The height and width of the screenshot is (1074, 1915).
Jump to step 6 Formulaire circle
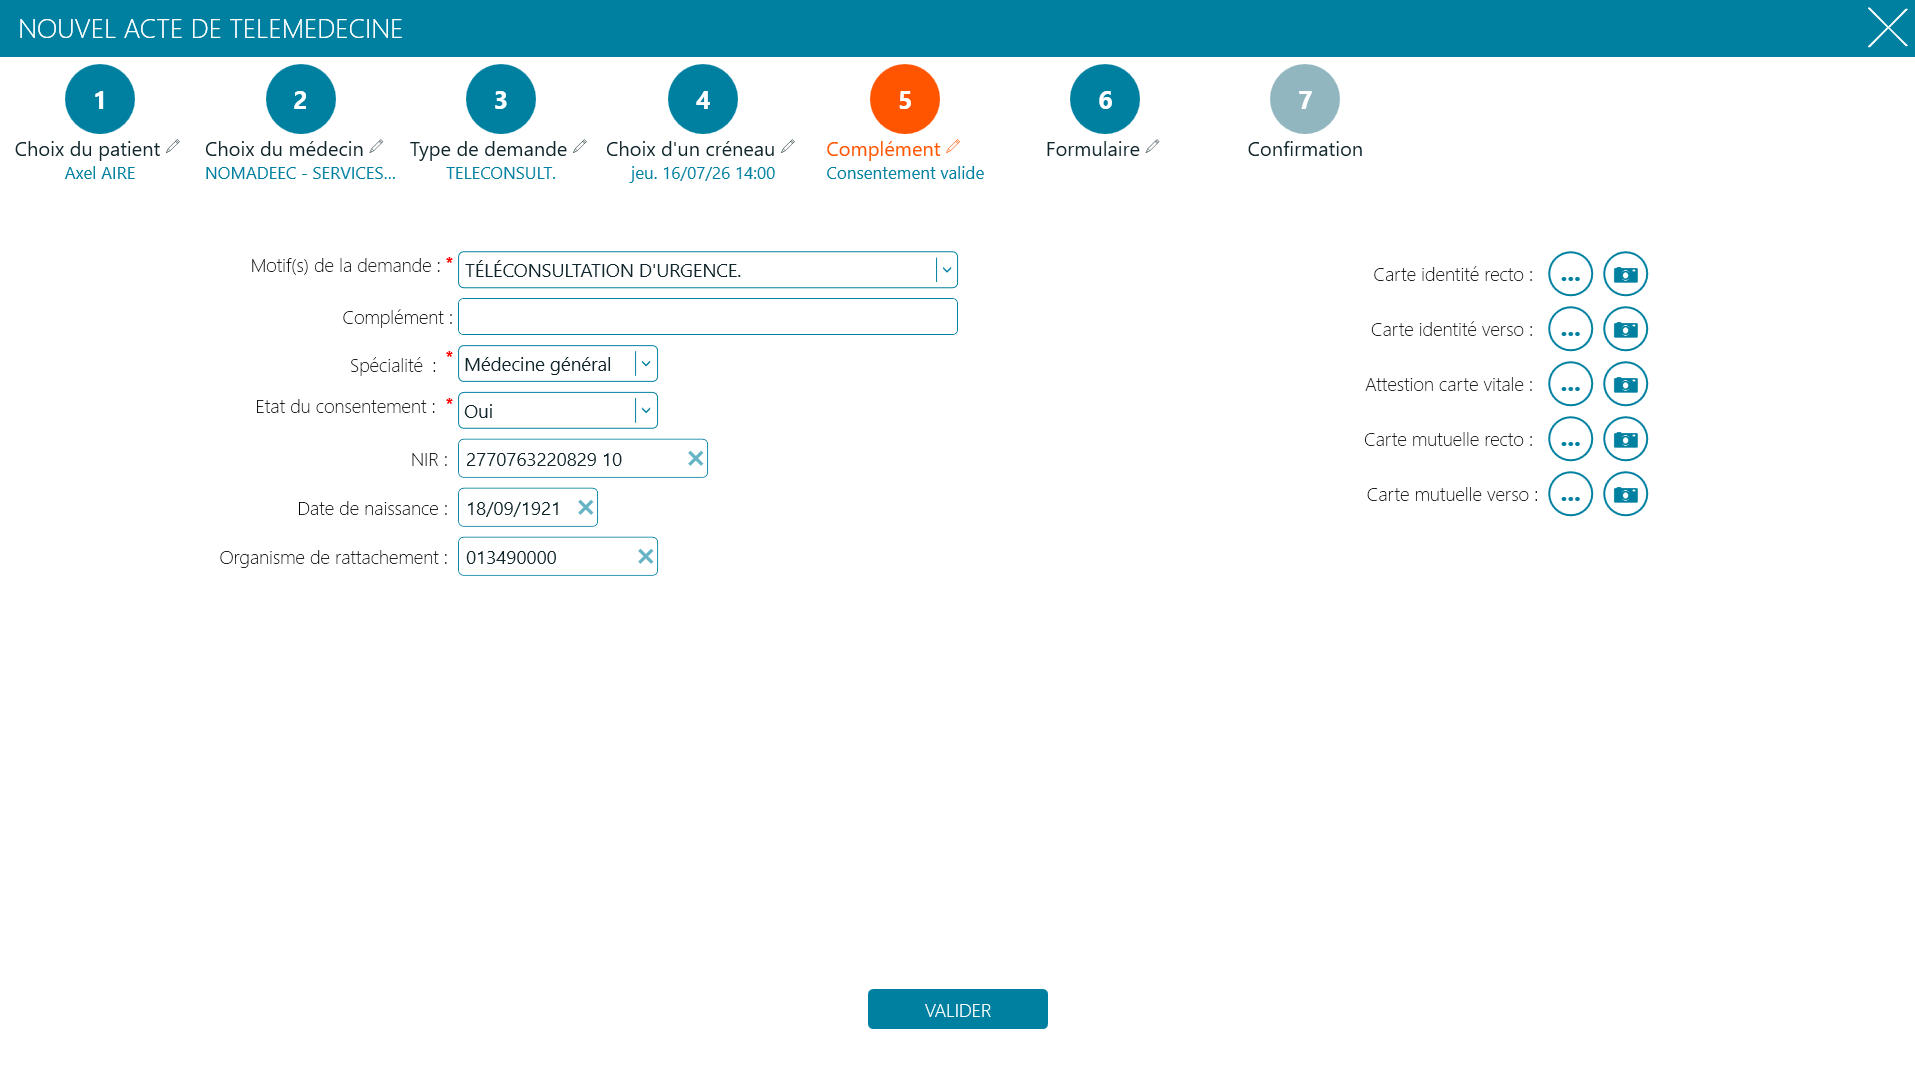pos(1105,99)
